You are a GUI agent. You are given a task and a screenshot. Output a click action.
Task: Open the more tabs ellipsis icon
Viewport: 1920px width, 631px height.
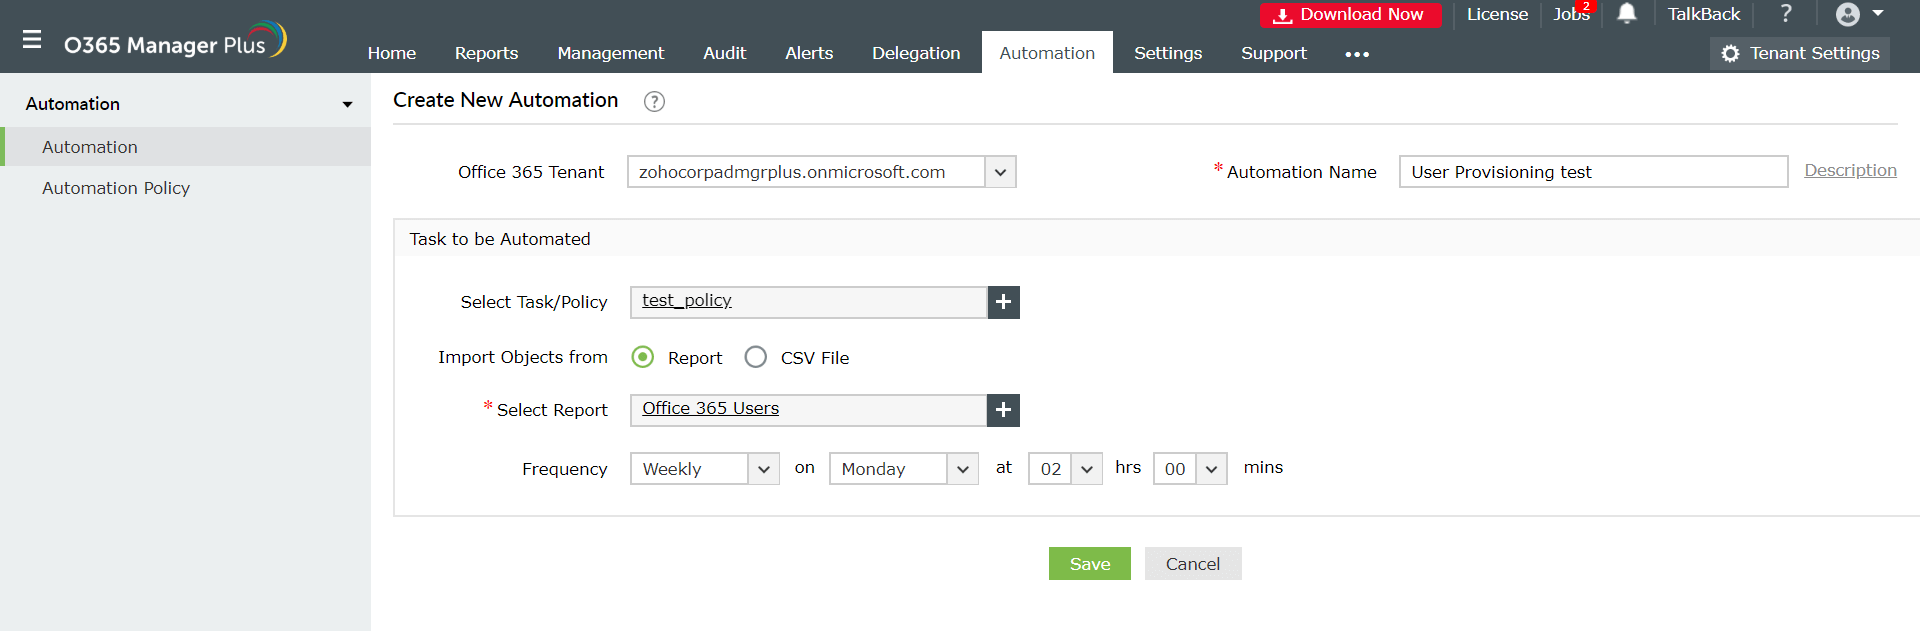(x=1357, y=54)
